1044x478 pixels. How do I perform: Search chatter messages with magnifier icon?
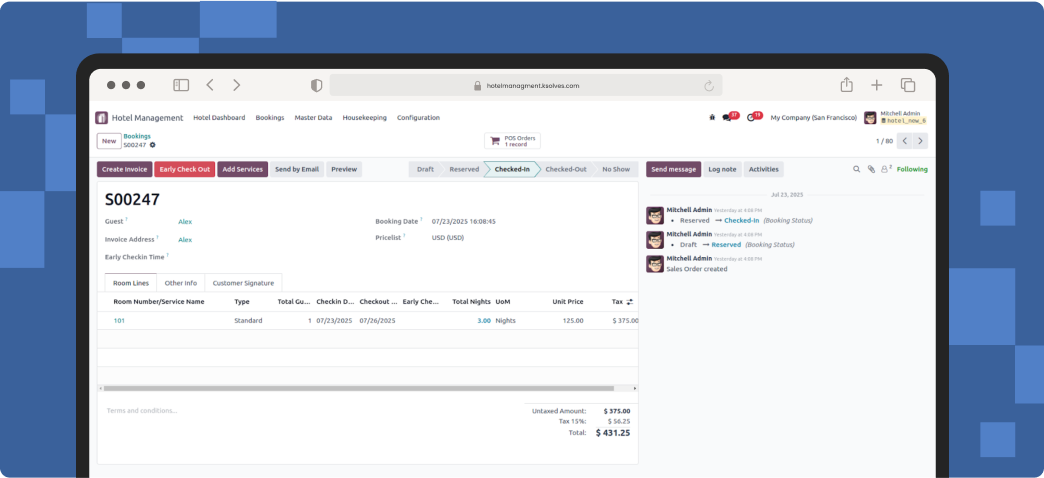tap(856, 169)
